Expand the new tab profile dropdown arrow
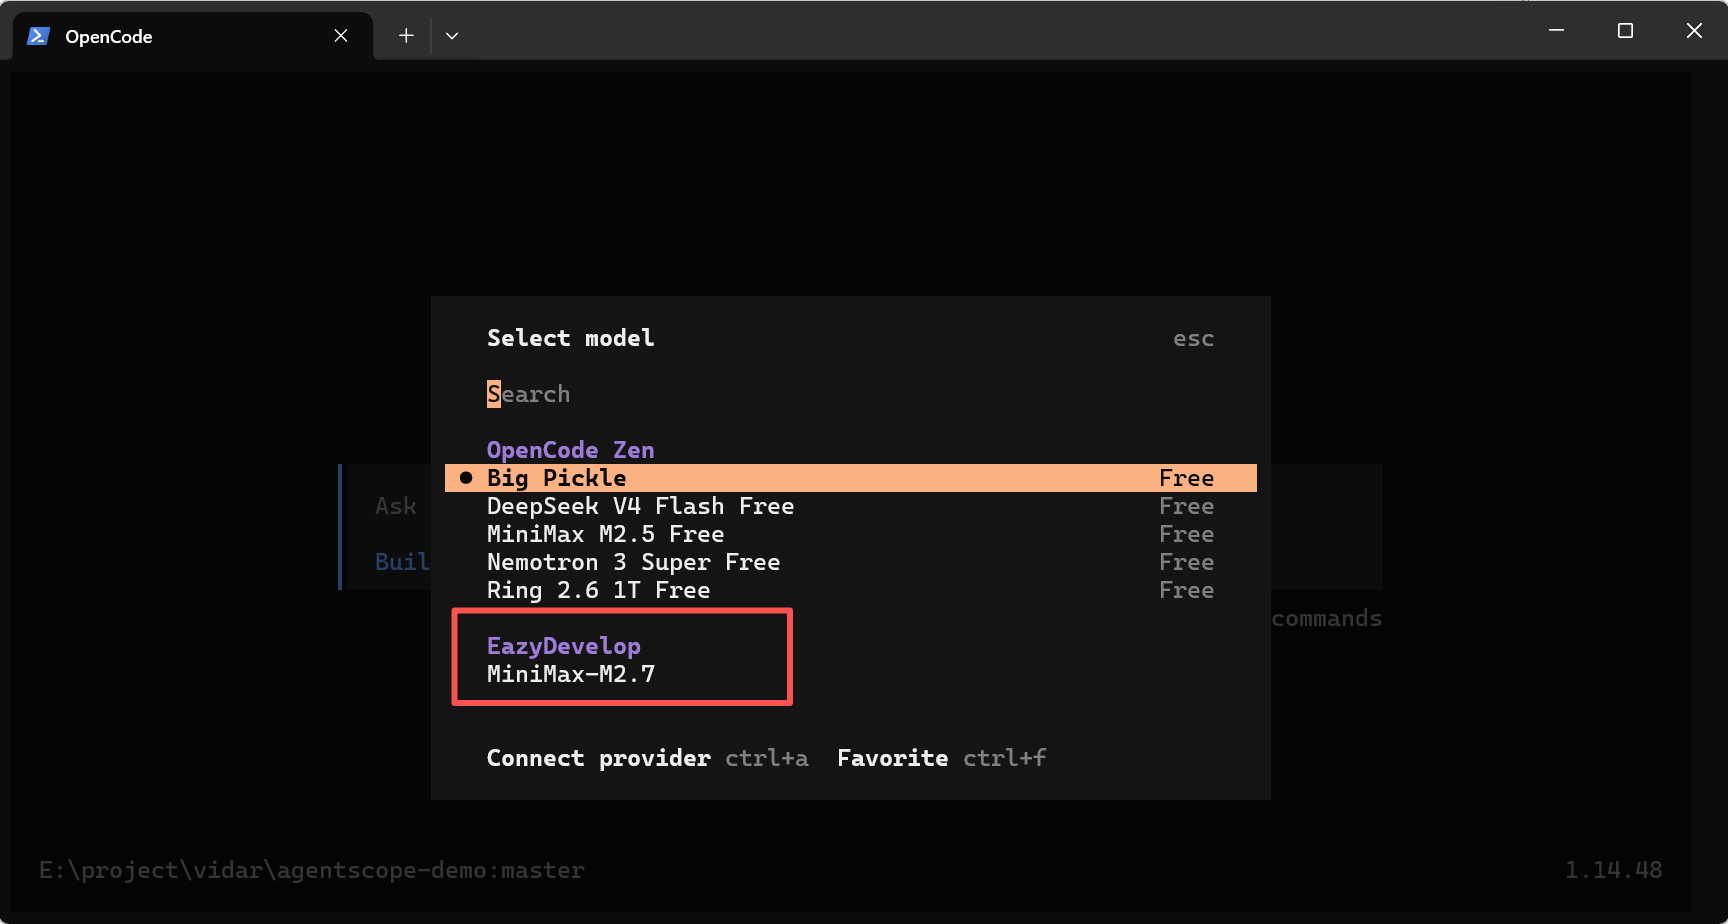The height and width of the screenshot is (924, 1728). click(x=452, y=36)
